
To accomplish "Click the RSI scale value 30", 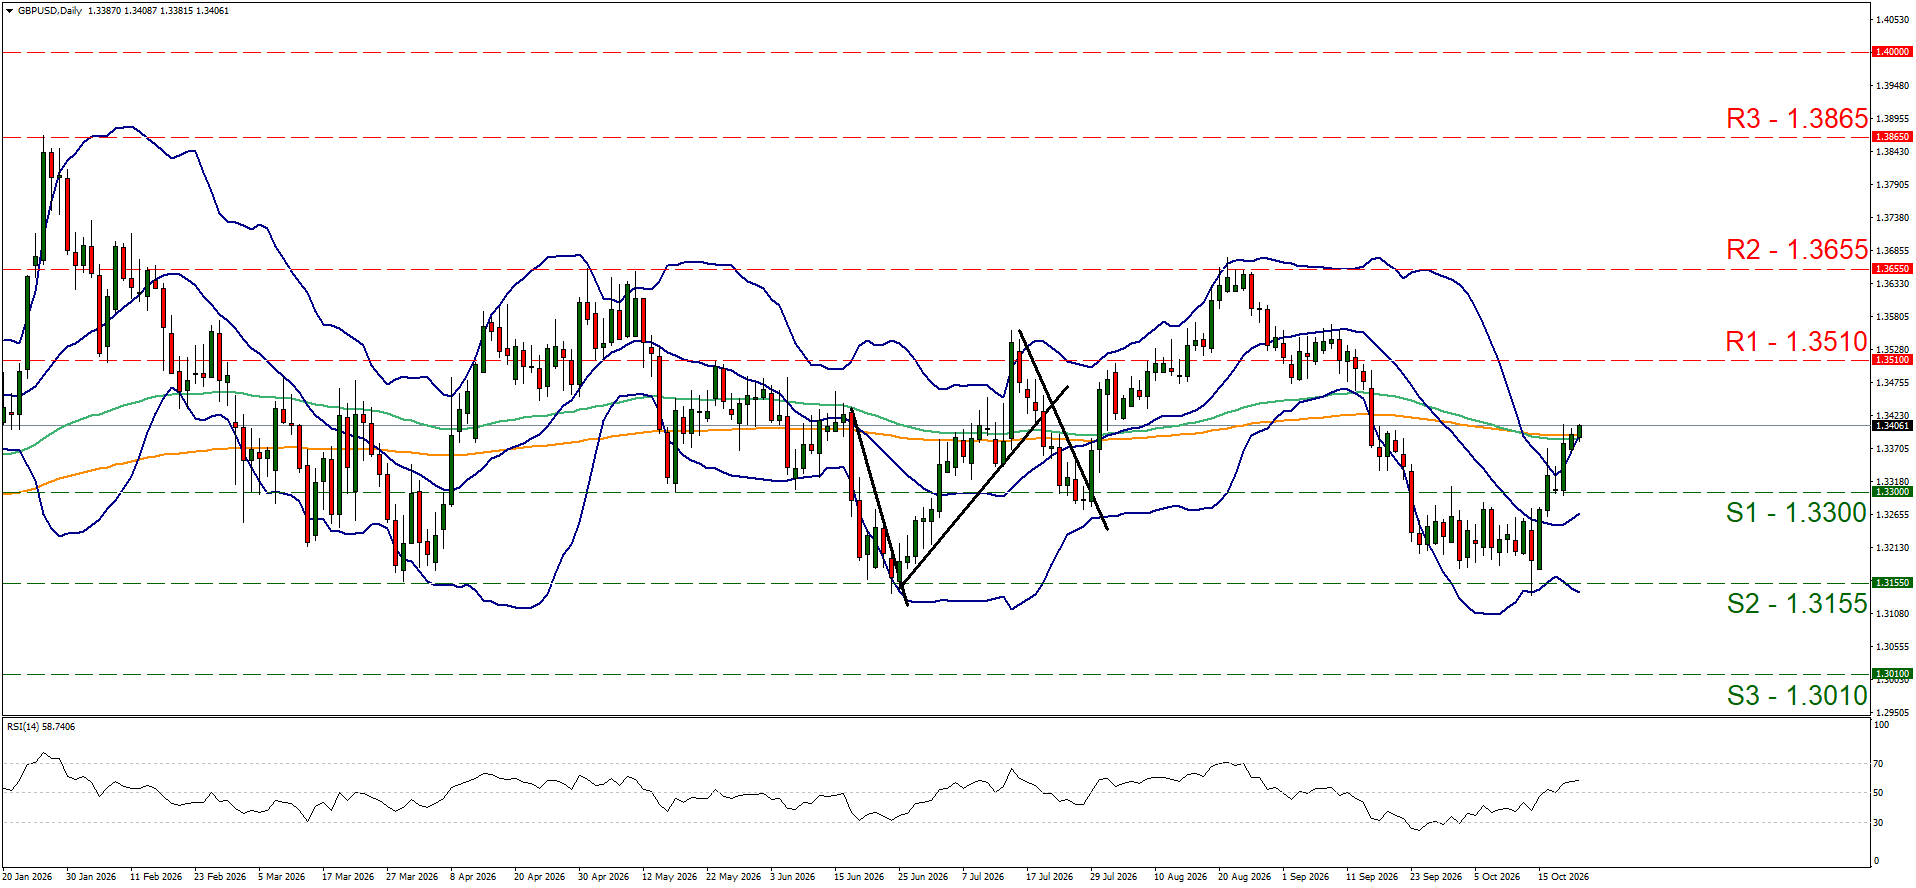I will (x=1878, y=823).
